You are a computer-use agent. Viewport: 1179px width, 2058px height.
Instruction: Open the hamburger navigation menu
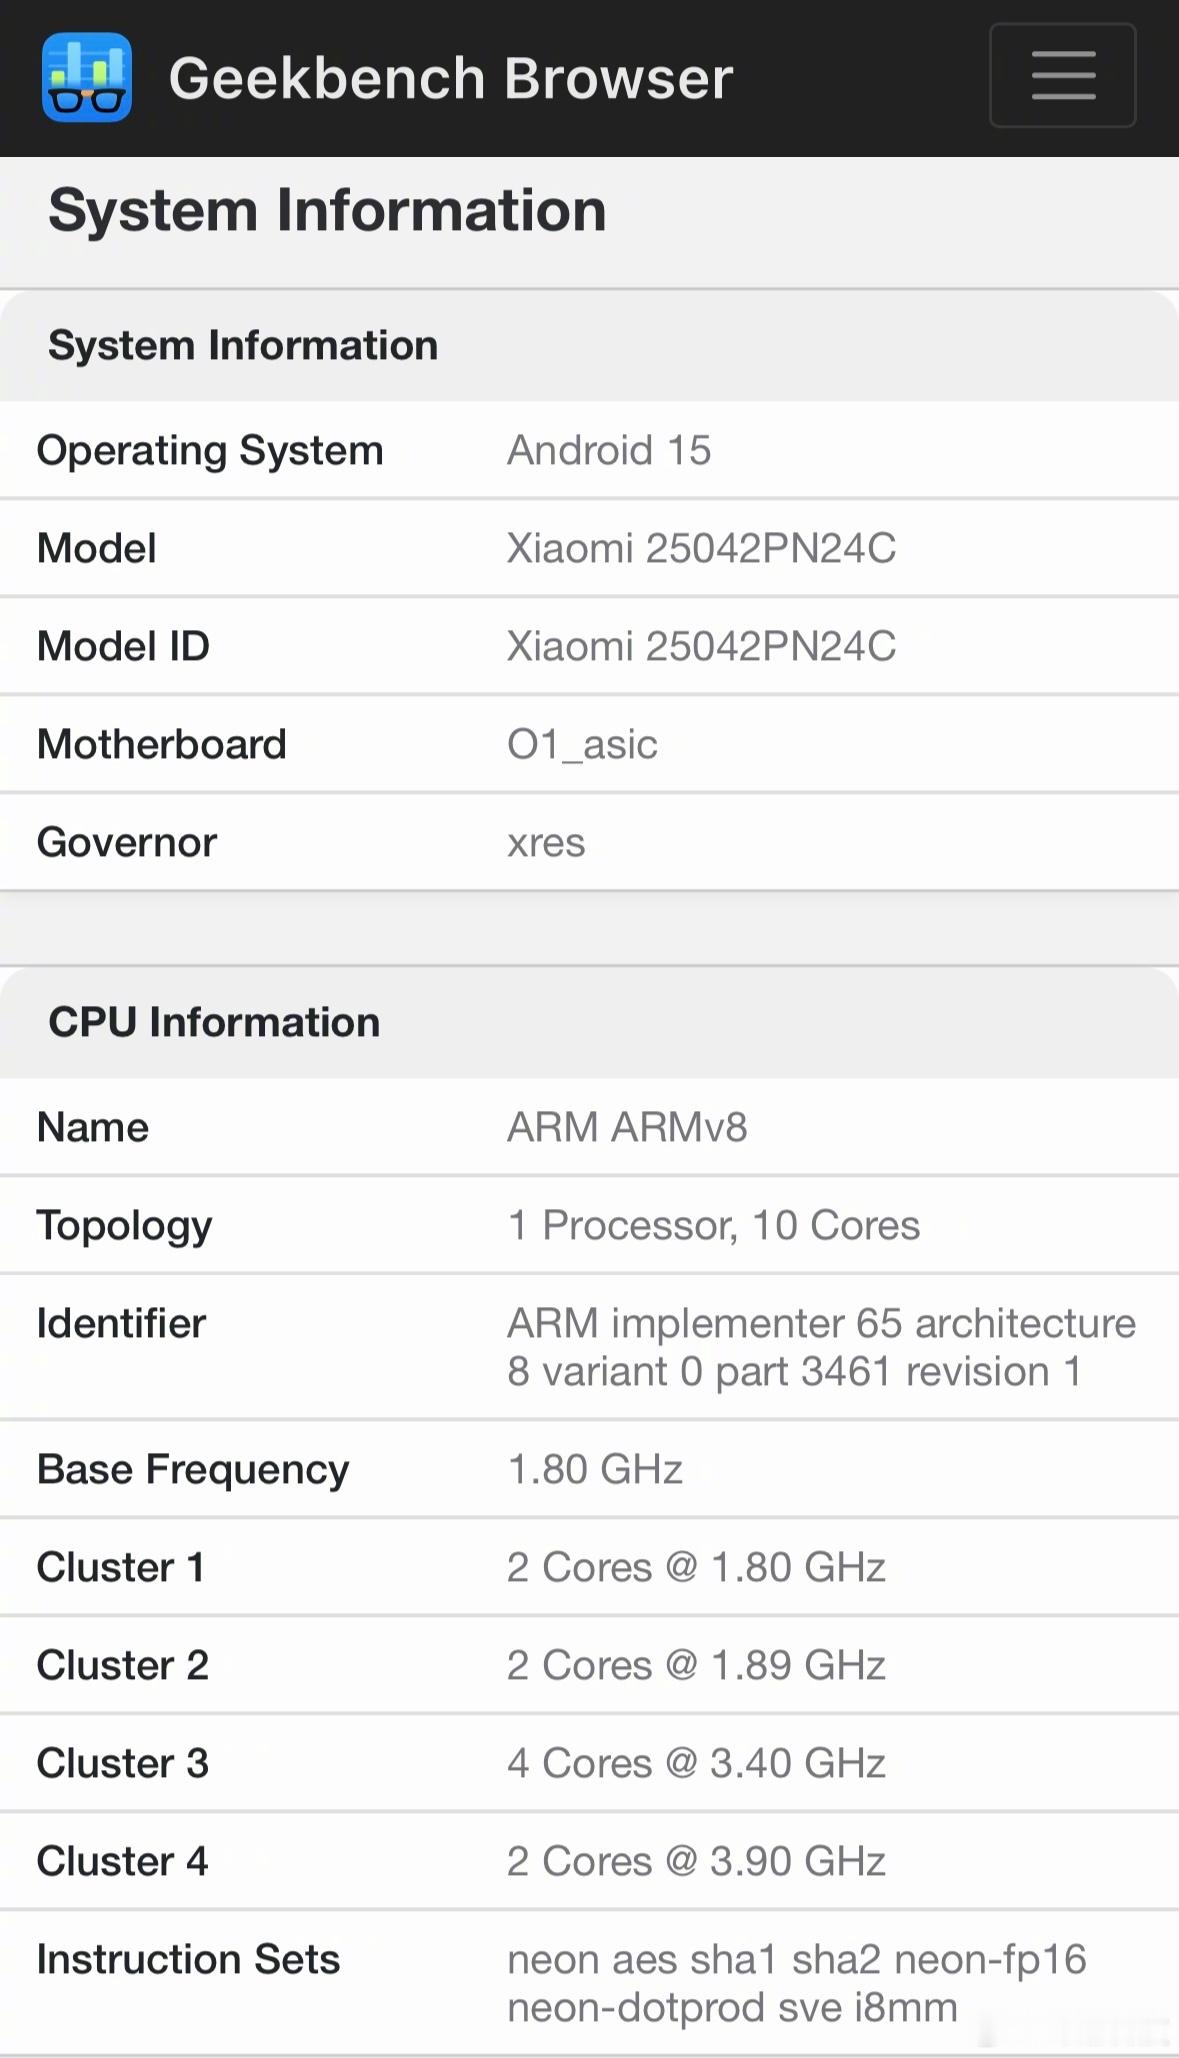coord(1062,76)
